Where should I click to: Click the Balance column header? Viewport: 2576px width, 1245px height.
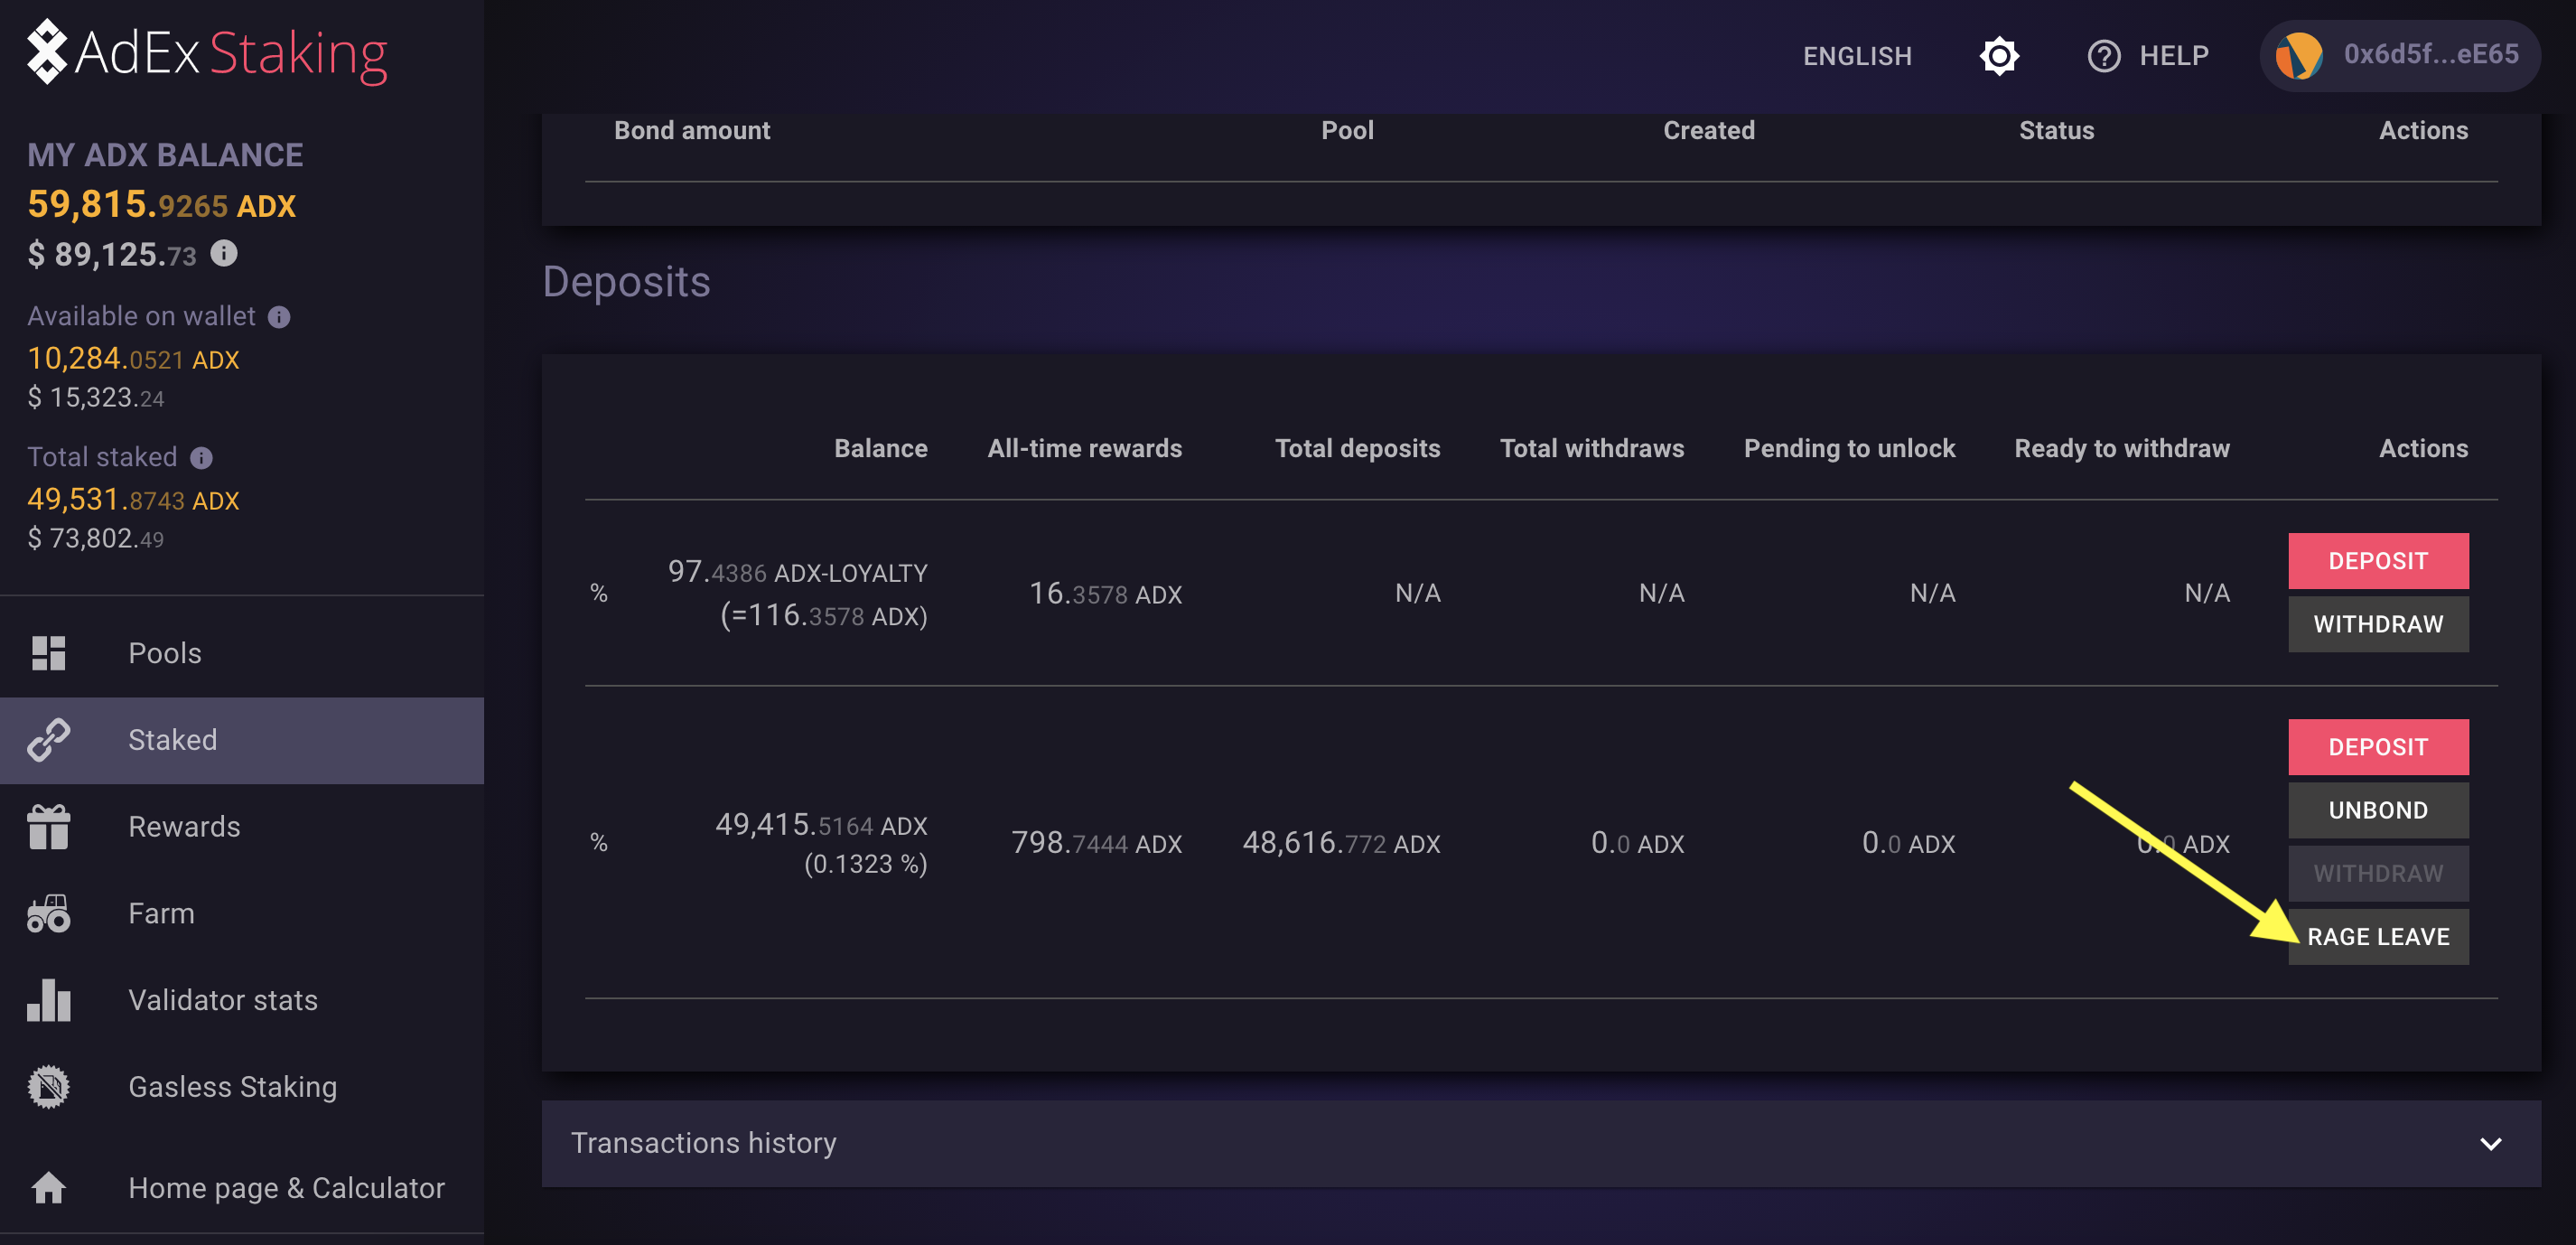(880, 448)
